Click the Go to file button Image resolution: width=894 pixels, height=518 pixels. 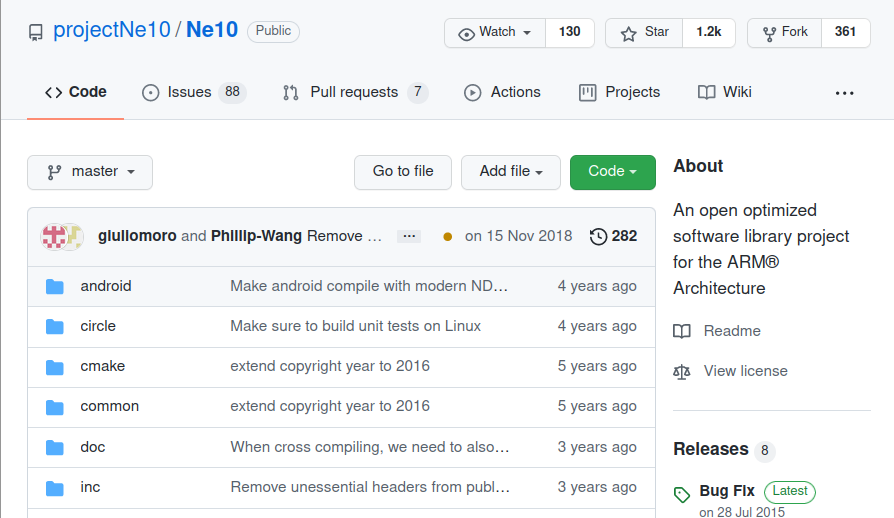click(403, 172)
